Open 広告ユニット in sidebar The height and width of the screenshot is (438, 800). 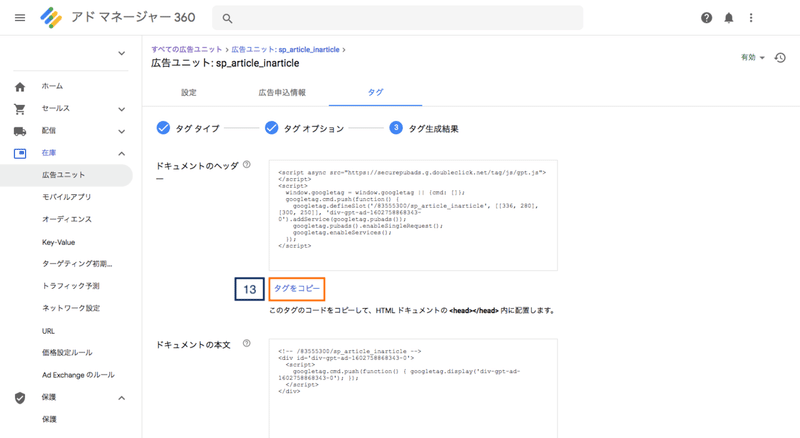point(63,175)
